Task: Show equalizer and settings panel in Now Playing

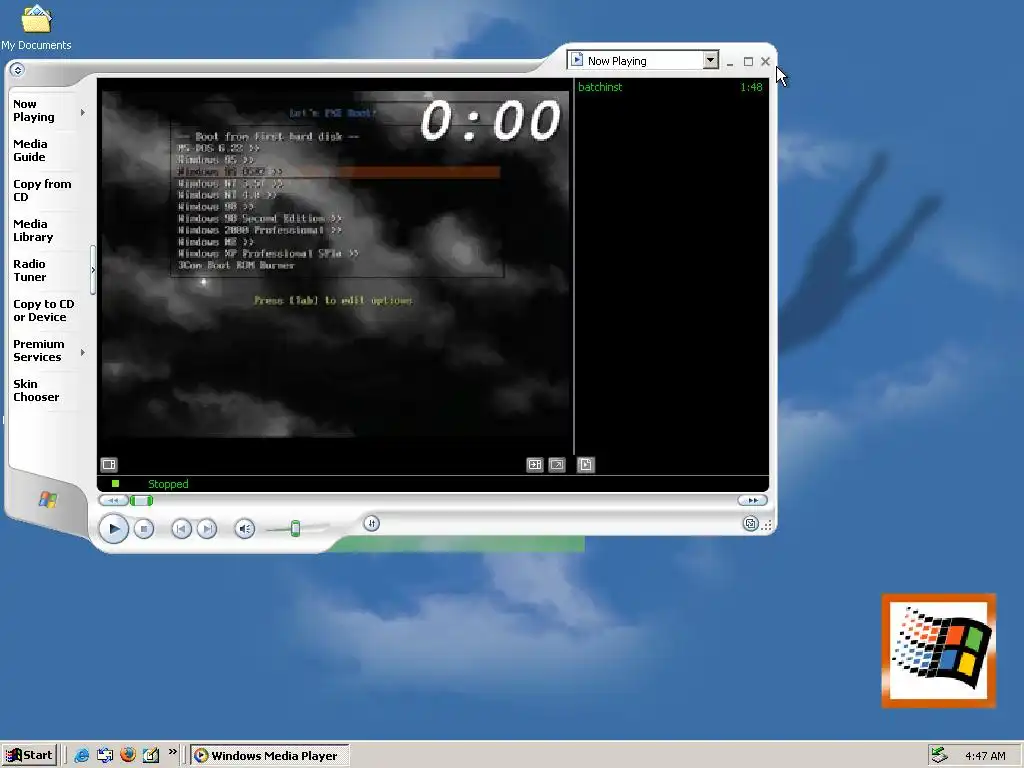Action: coord(109,464)
